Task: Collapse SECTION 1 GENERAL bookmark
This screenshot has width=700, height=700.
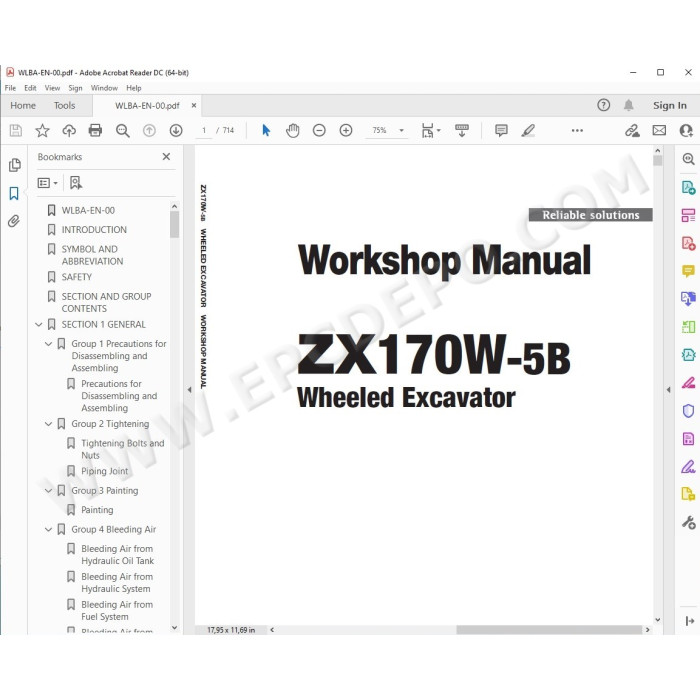Action: (39, 325)
